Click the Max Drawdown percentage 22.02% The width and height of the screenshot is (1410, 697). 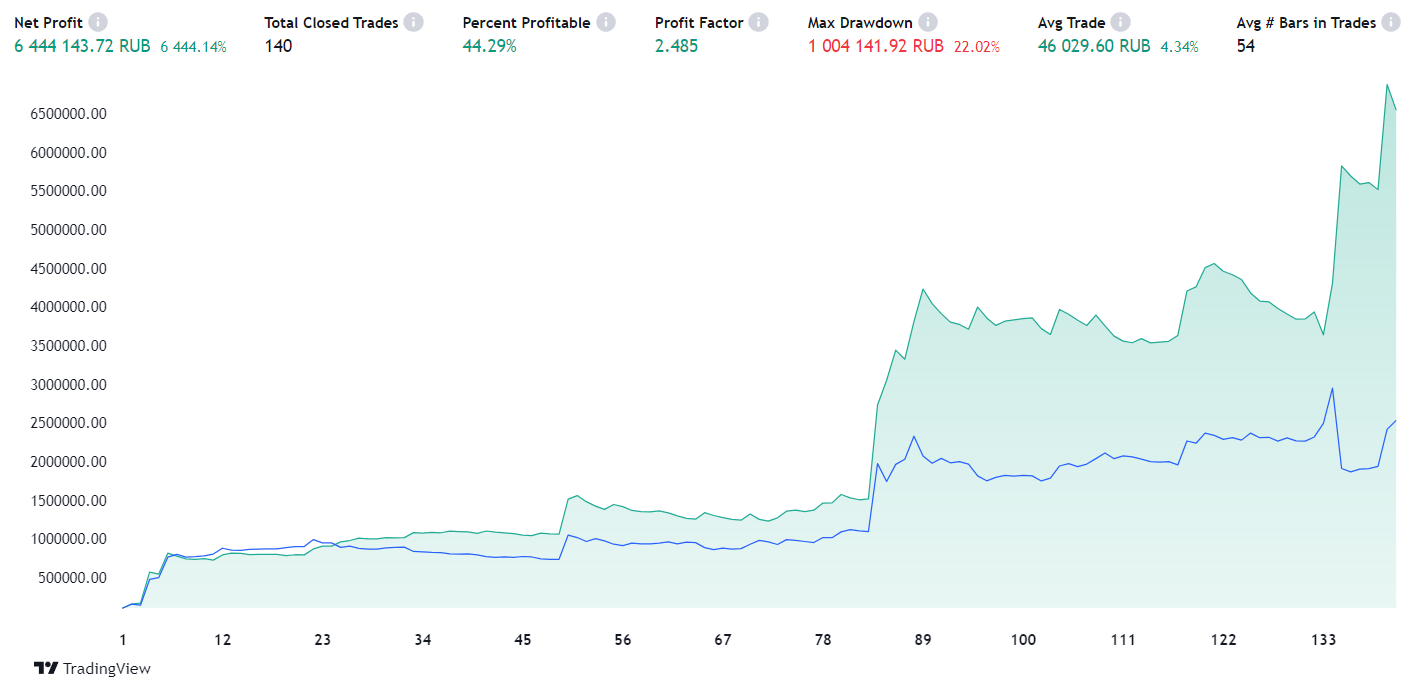977,47
